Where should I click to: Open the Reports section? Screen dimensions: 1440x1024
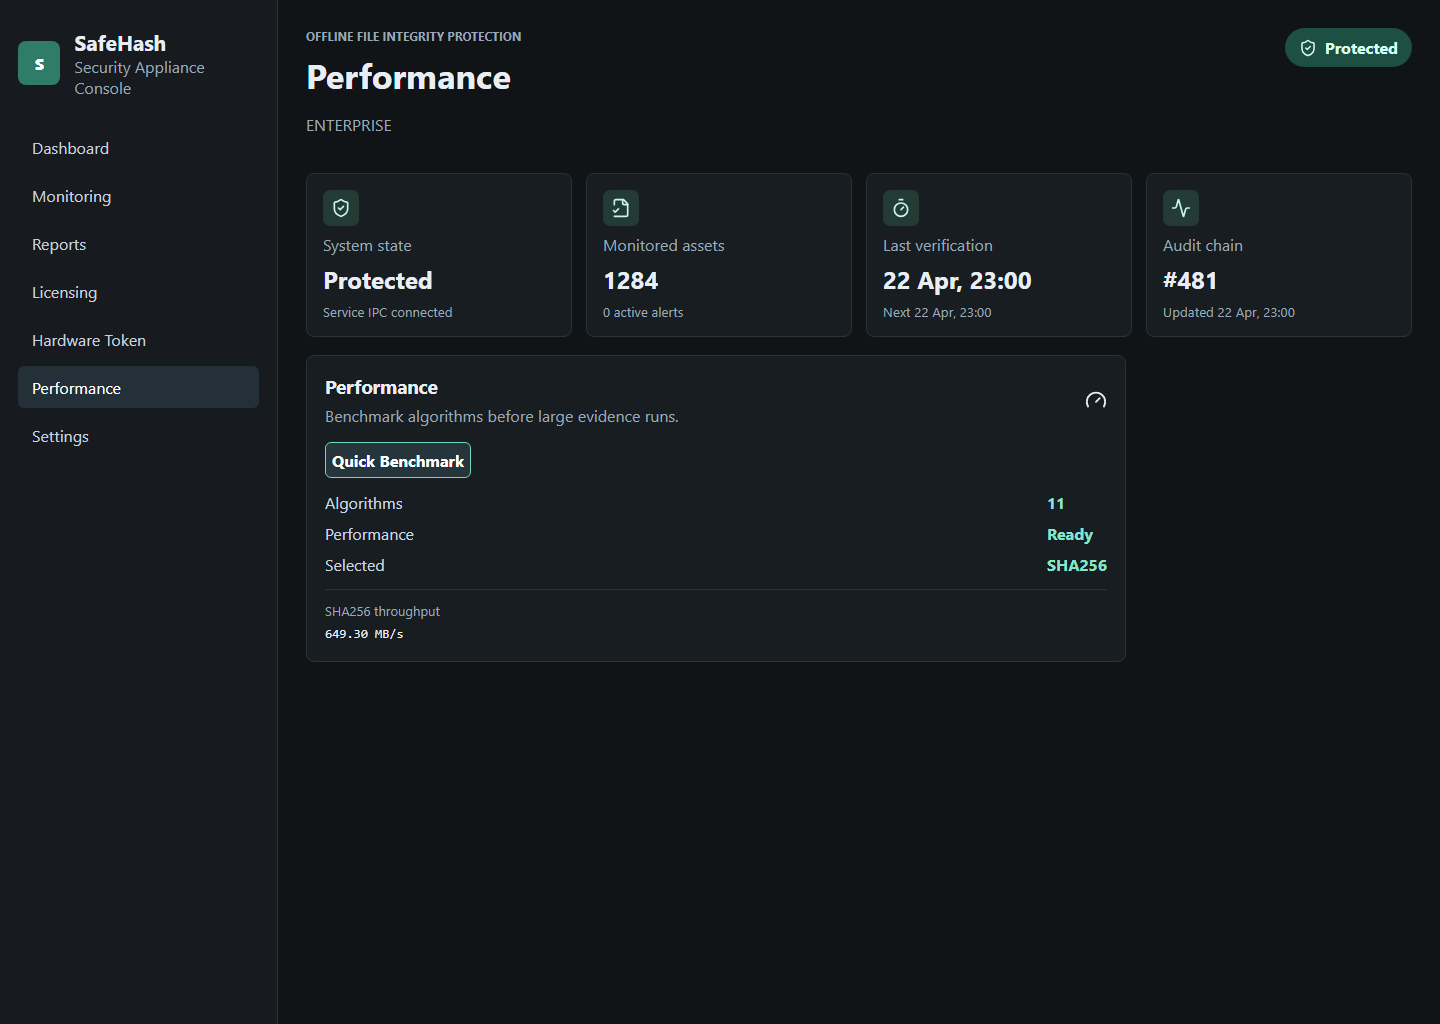[58, 244]
